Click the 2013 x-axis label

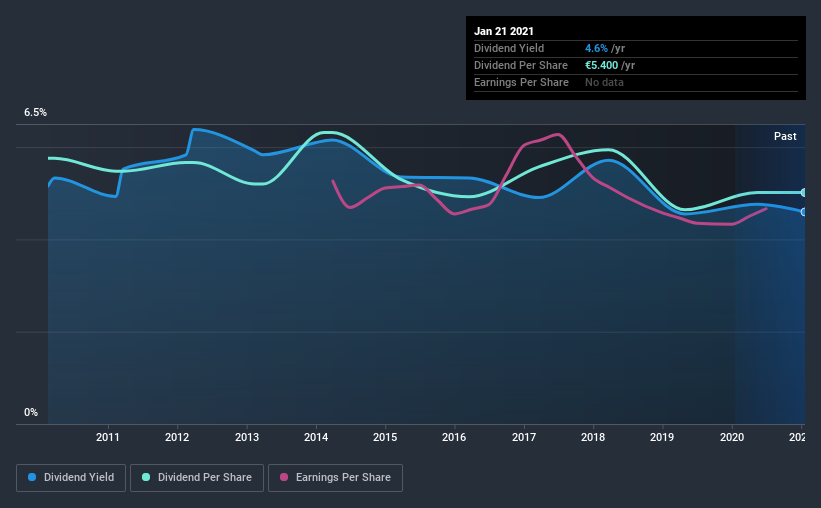tap(247, 437)
